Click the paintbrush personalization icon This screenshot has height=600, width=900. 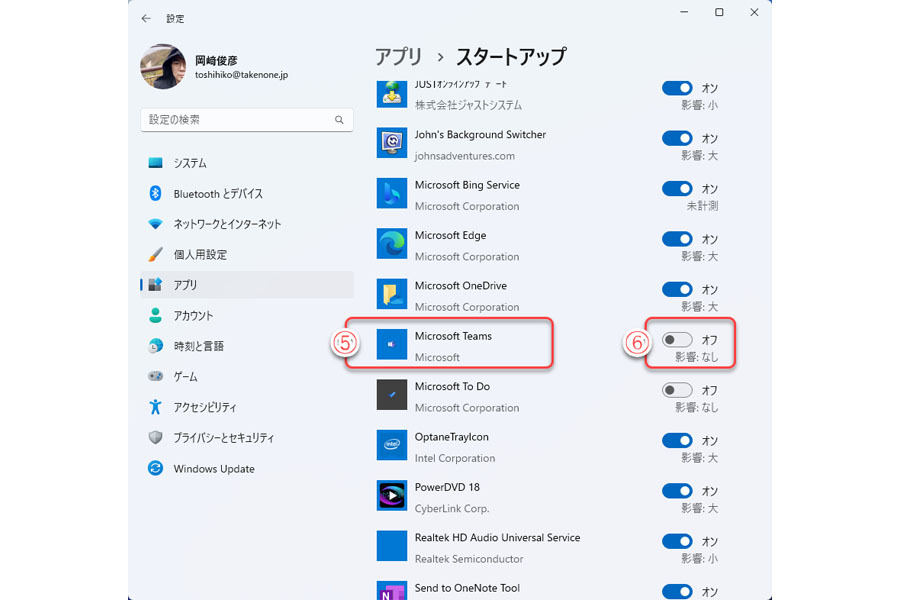click(x=156, y=254)
